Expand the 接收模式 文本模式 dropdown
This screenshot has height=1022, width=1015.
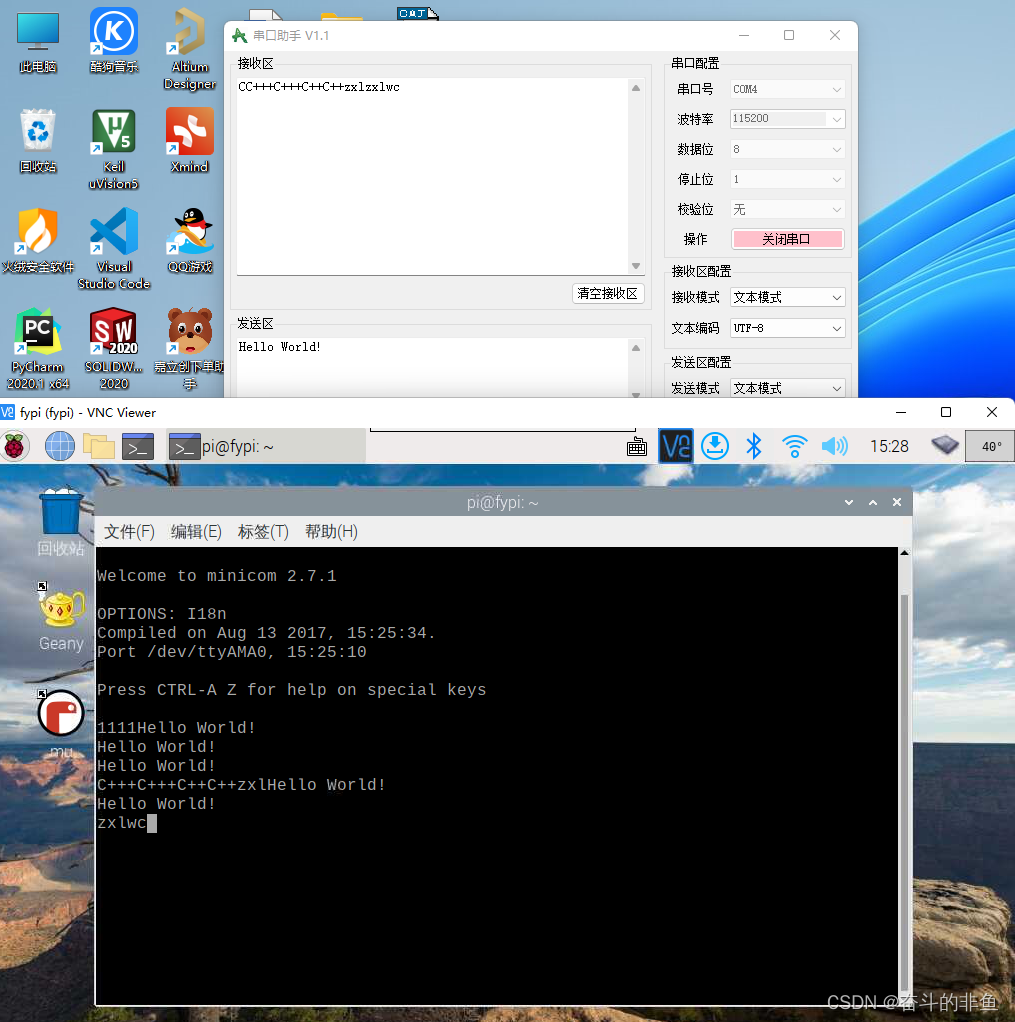(787, 297)
